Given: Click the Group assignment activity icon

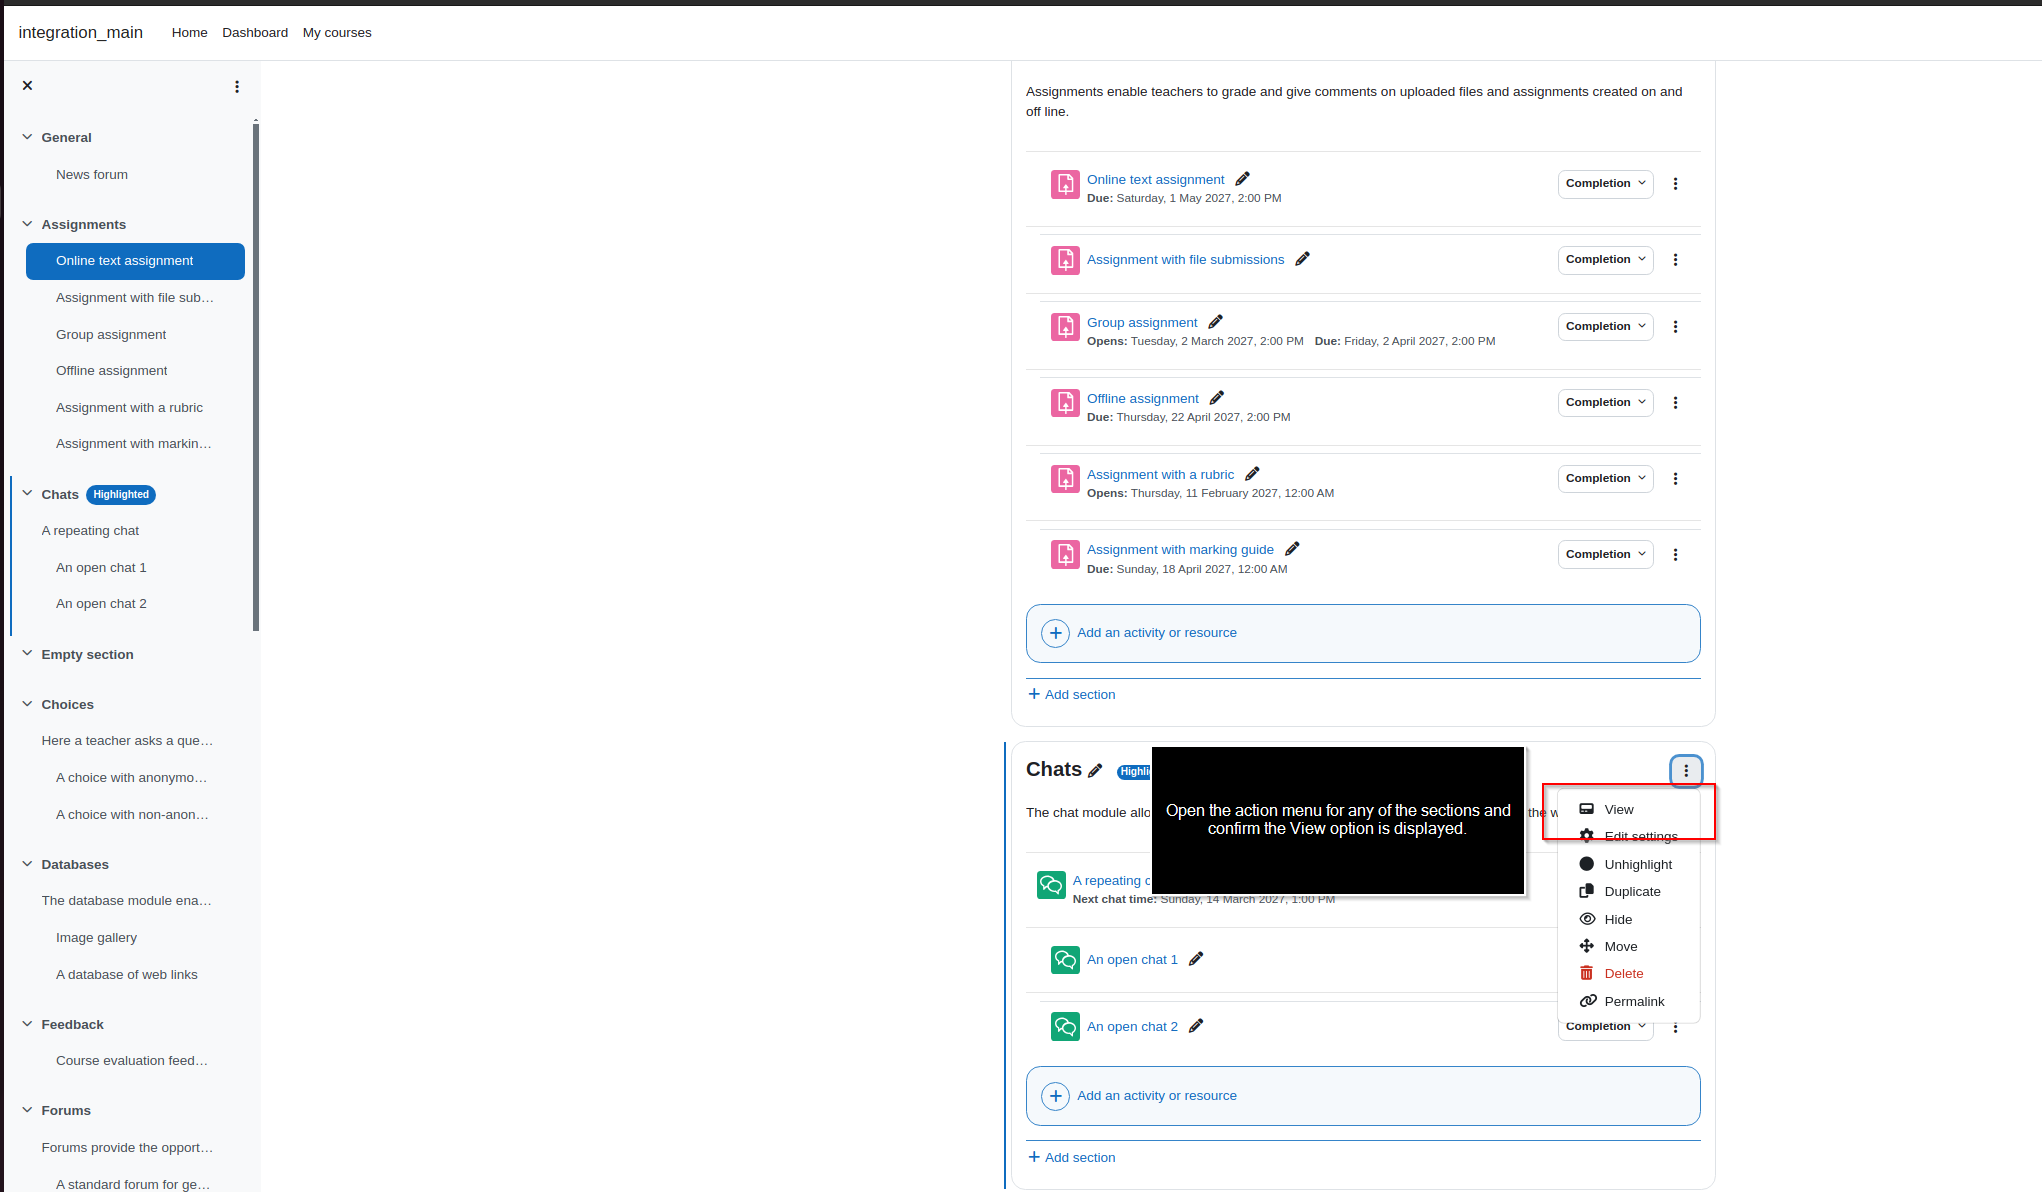Looking at the screenshot, I should 1065,327.
